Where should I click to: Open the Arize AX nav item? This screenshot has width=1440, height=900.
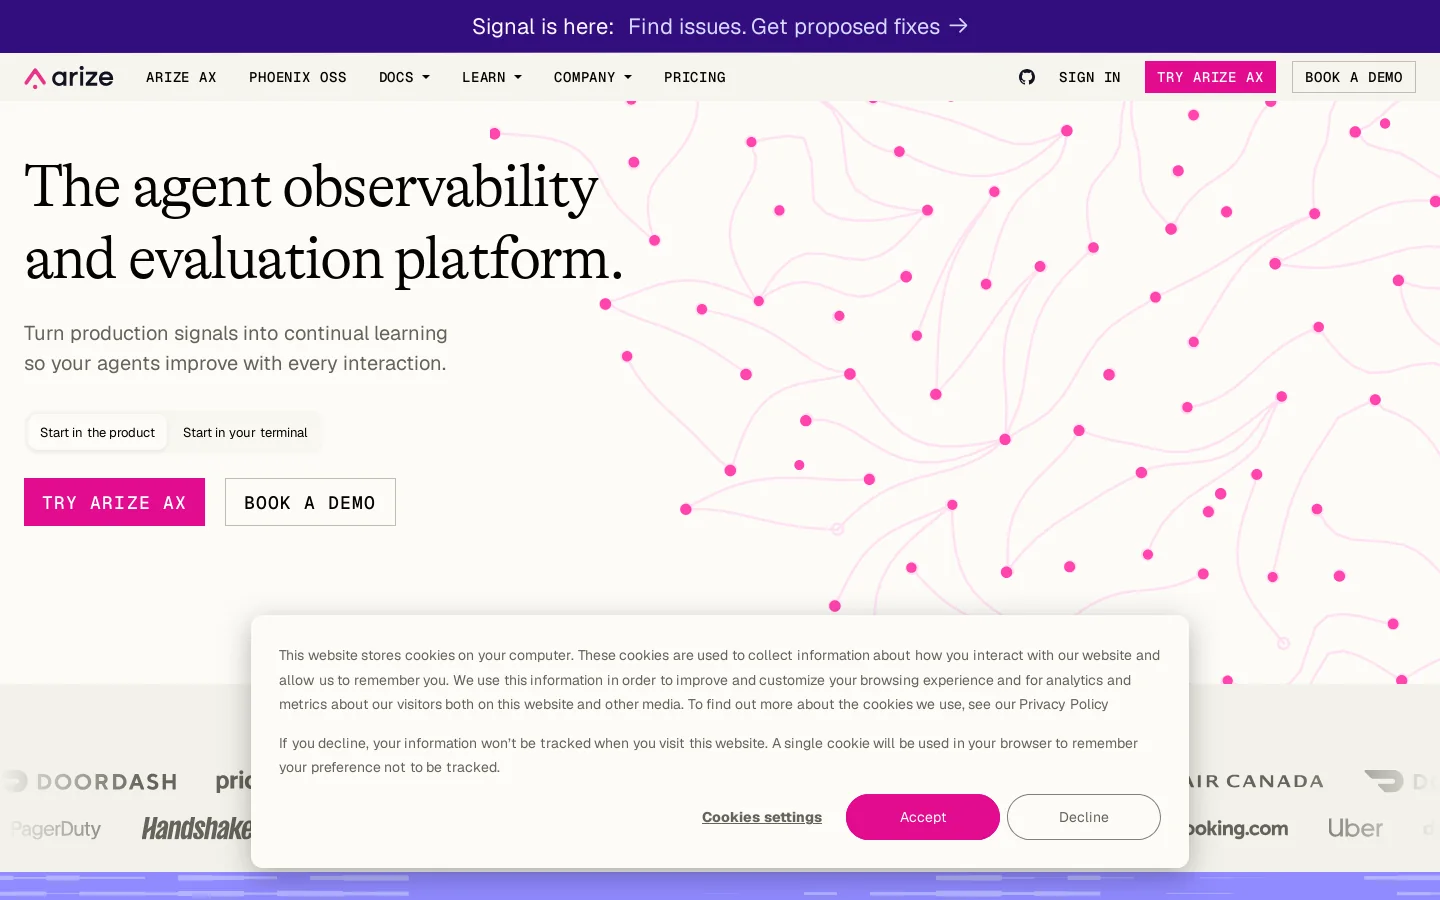(x=181, y=77)
